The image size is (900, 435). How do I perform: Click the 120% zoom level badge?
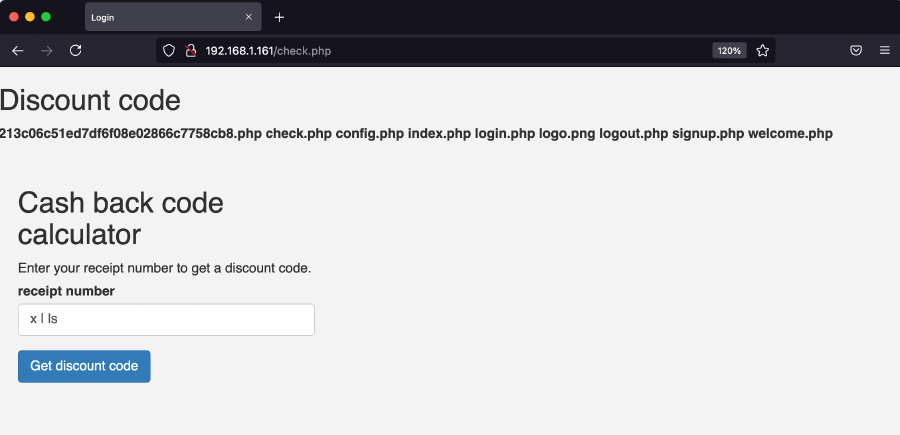tap(729, 50)
